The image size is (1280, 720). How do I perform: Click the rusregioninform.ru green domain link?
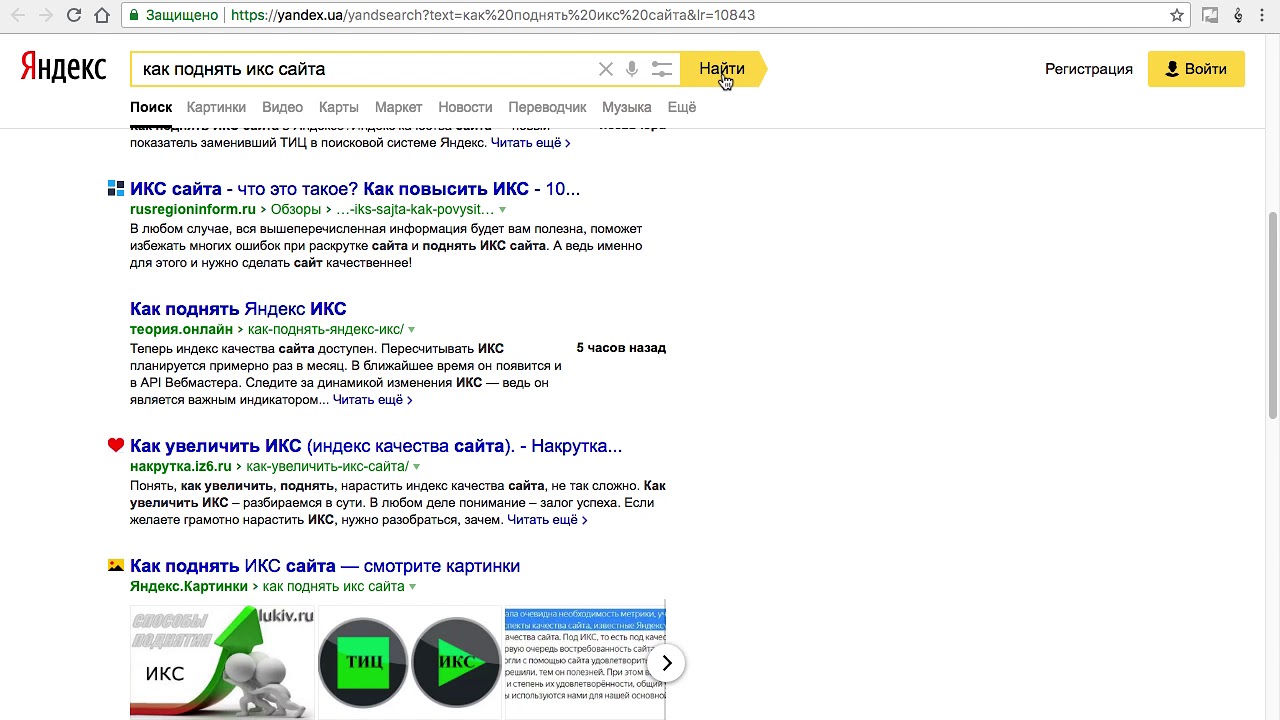coord(193,209)
